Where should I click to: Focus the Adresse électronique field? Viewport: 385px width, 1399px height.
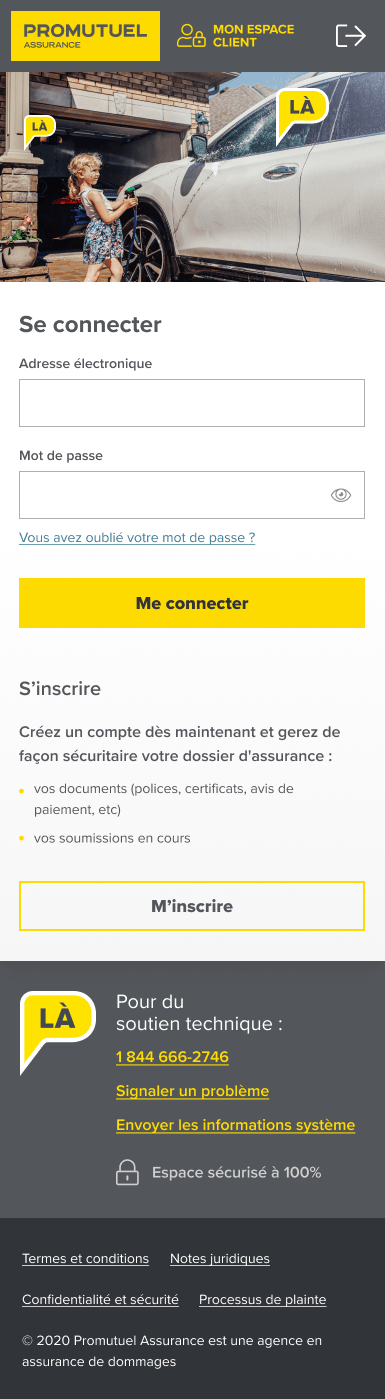192,403
